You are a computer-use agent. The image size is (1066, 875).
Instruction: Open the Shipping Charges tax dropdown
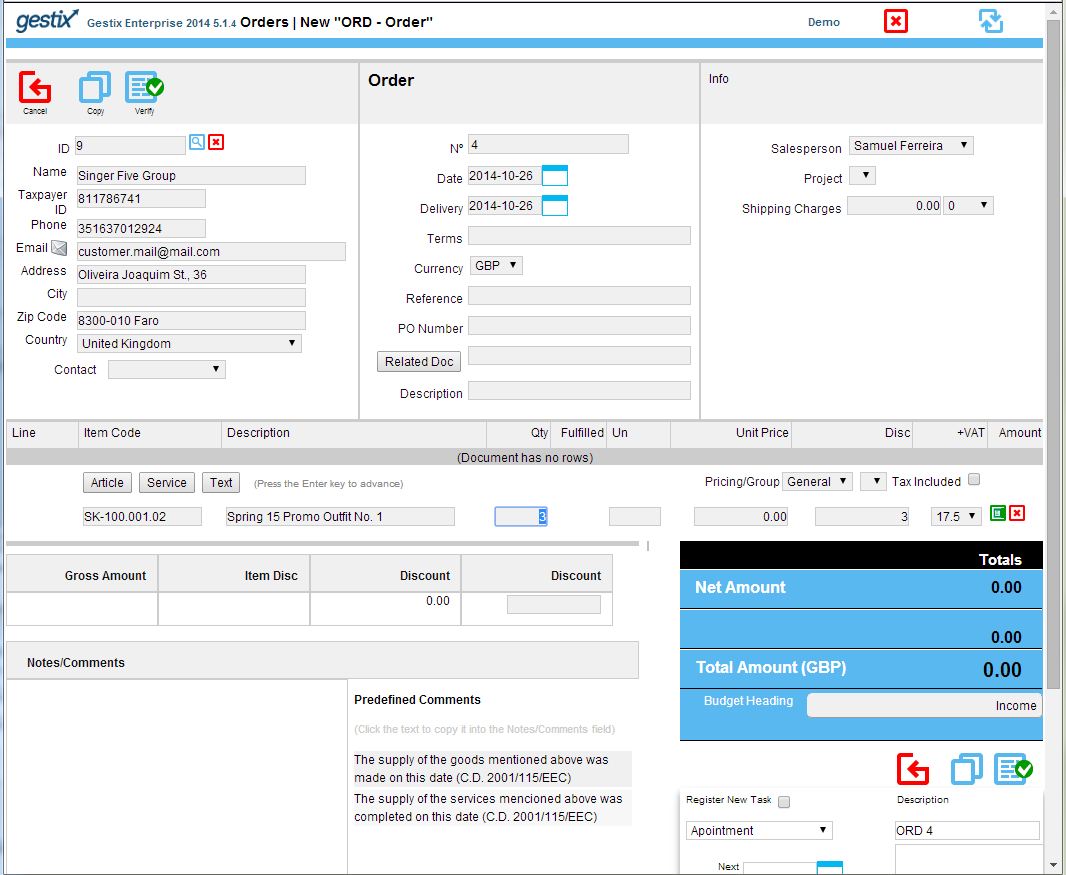click(968, 205)
